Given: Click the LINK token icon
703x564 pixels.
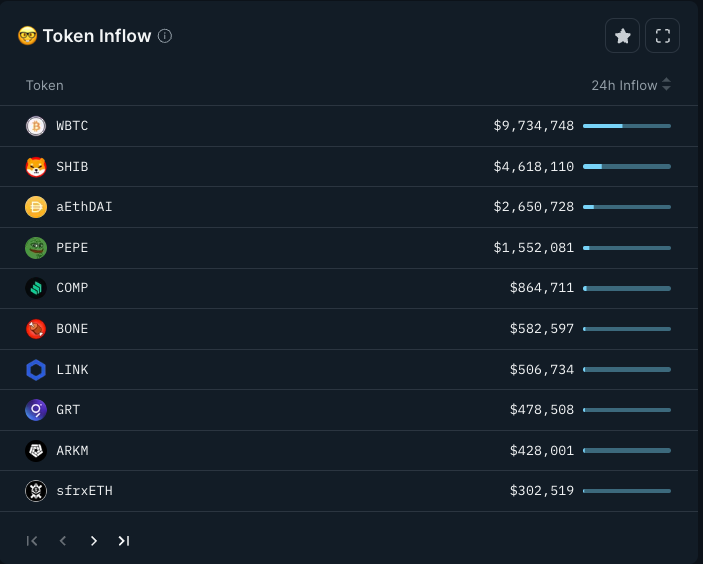Looking at the screenshot, I should [x=36, y=370].
